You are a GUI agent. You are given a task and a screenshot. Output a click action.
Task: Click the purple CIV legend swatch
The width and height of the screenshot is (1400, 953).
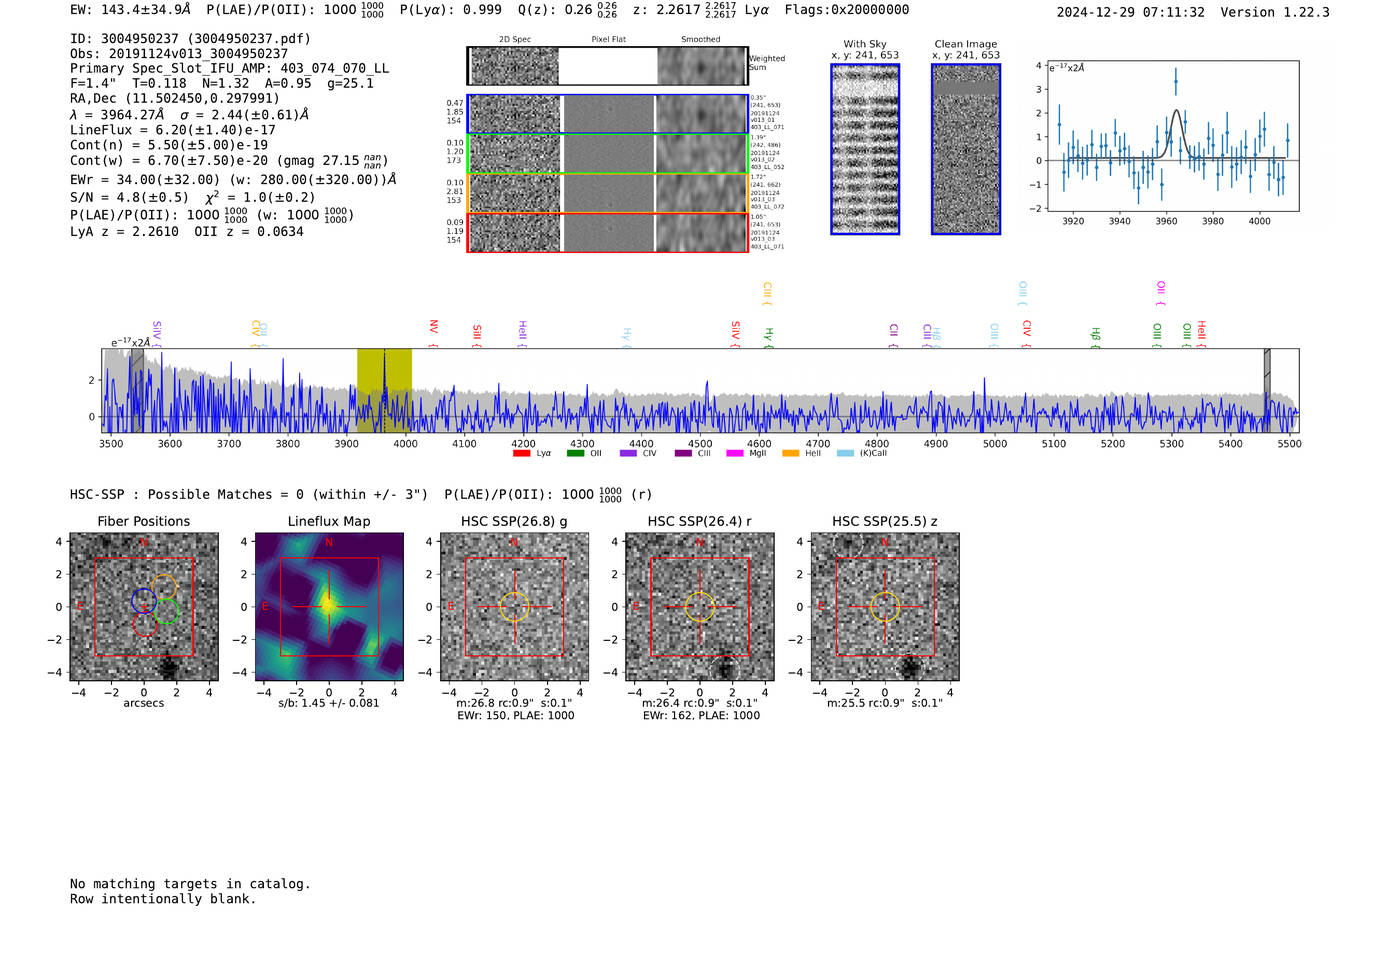click(x=628, y=453)
